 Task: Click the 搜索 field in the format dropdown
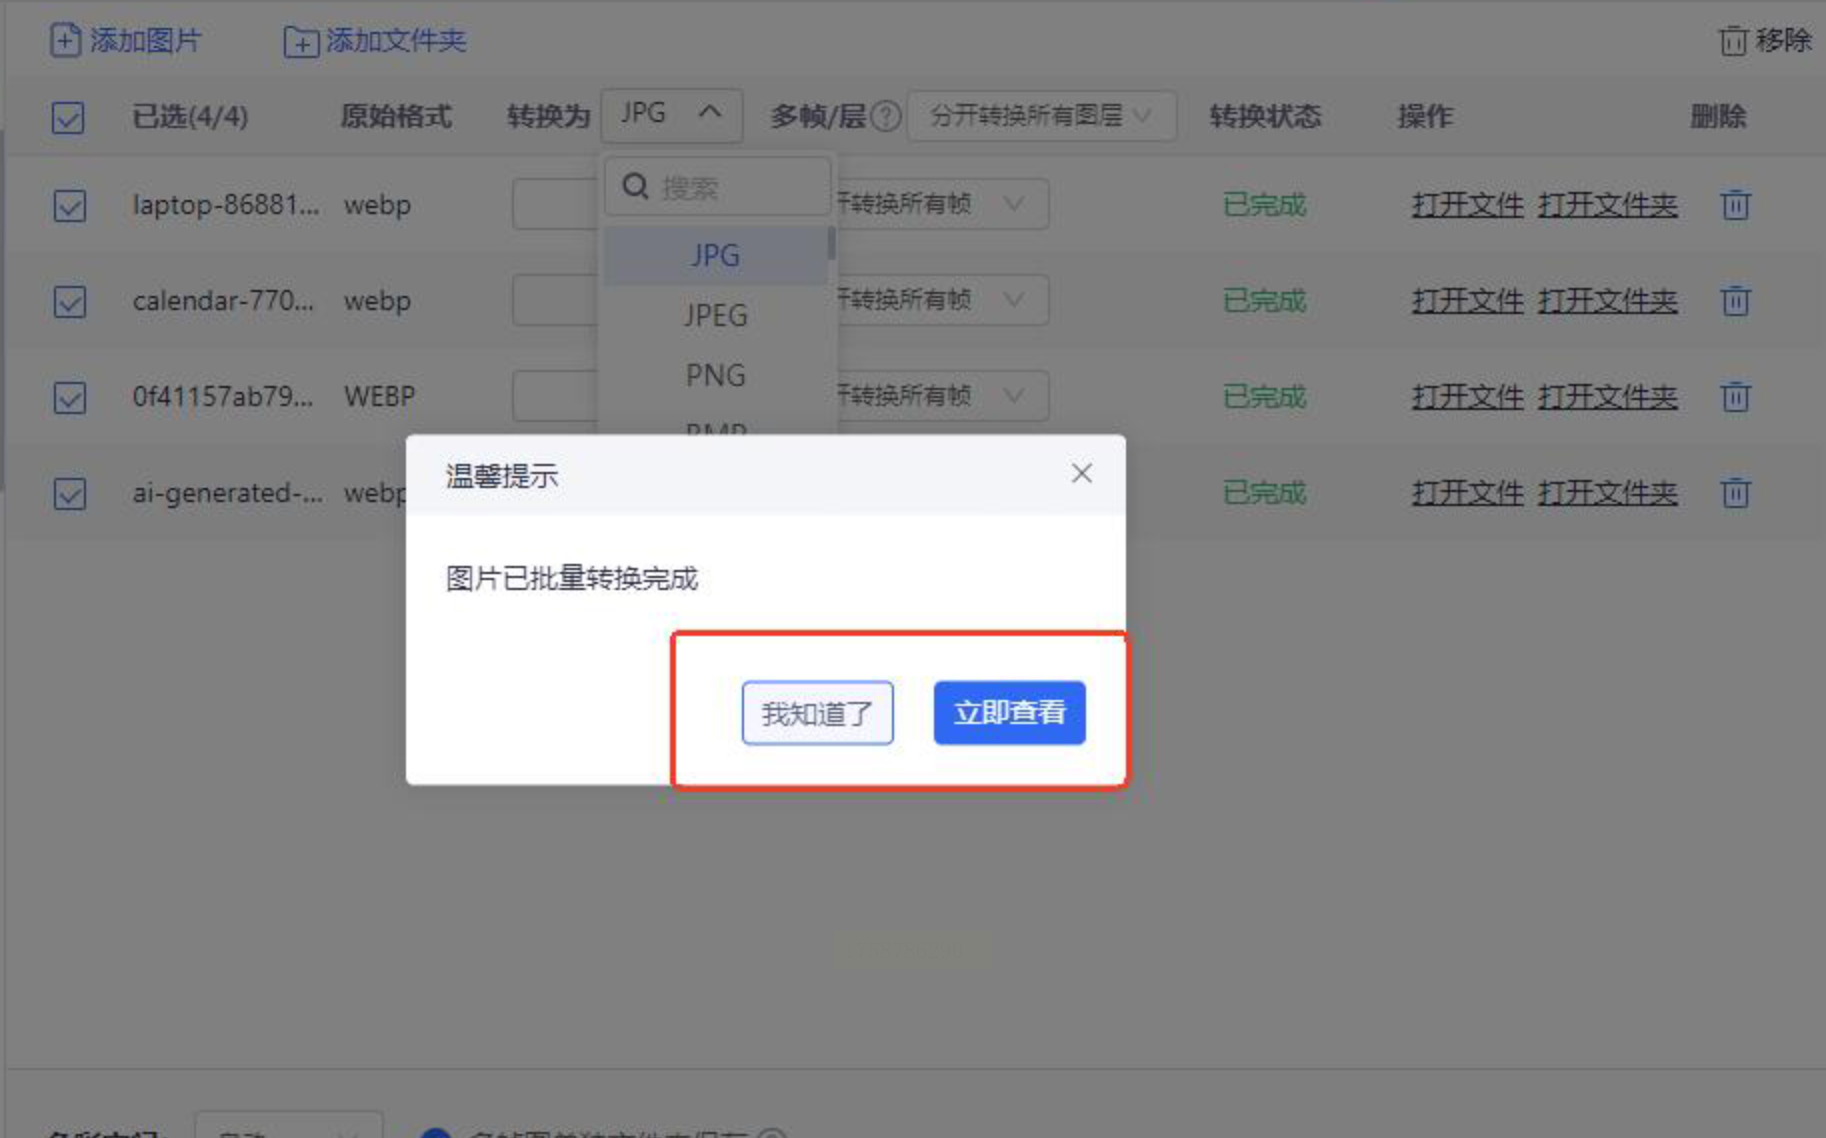click(717, 186)
